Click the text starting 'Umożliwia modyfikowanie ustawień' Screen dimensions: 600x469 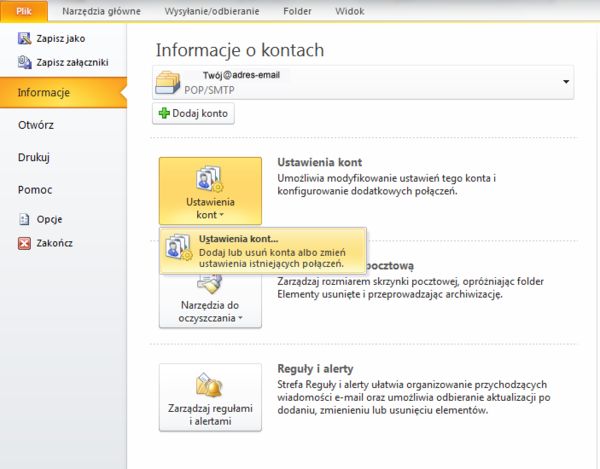pyautogui.click(x=386, y=184)
